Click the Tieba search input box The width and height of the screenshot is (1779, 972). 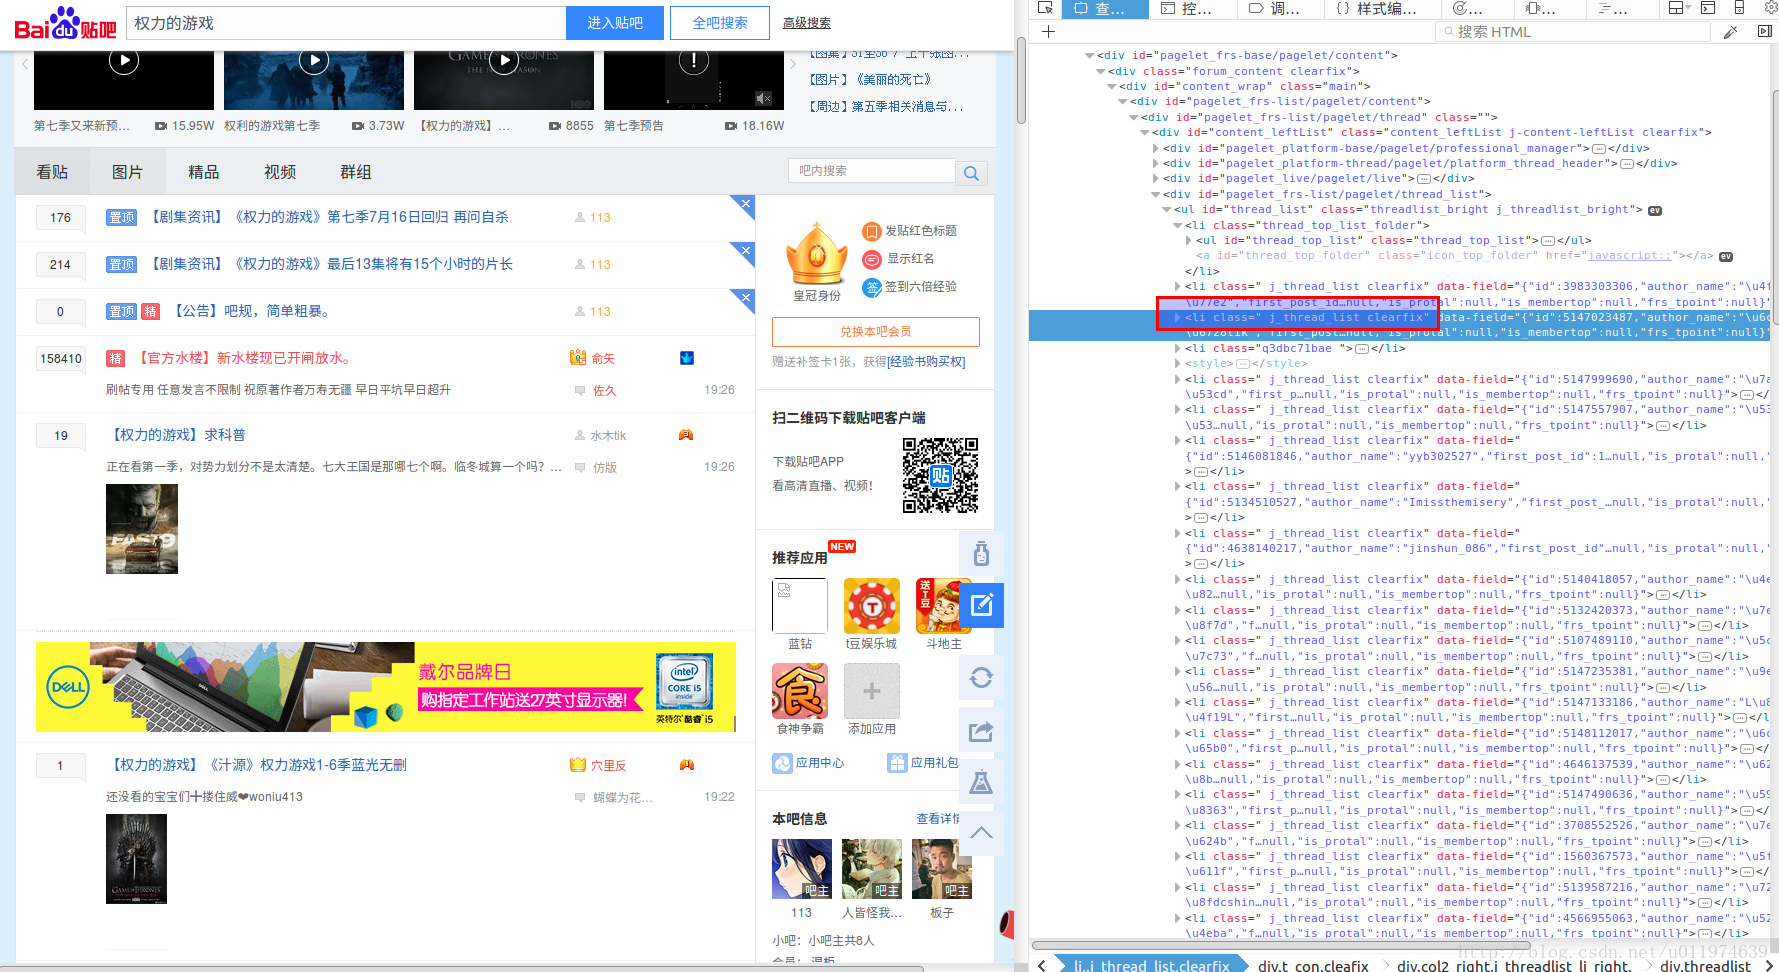click(346, 23)
